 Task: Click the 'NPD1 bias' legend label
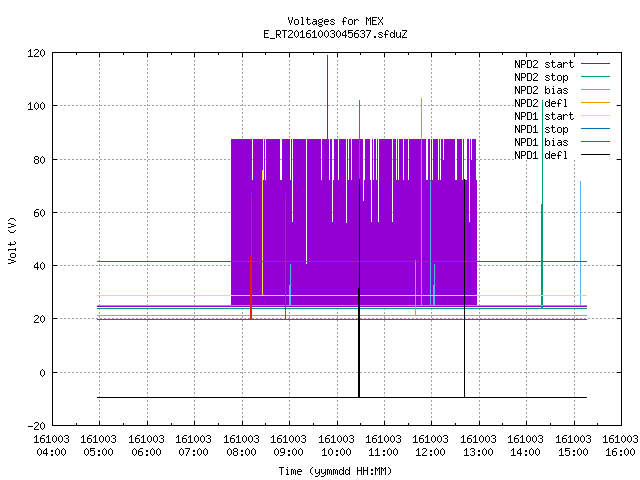click(541, 142)
